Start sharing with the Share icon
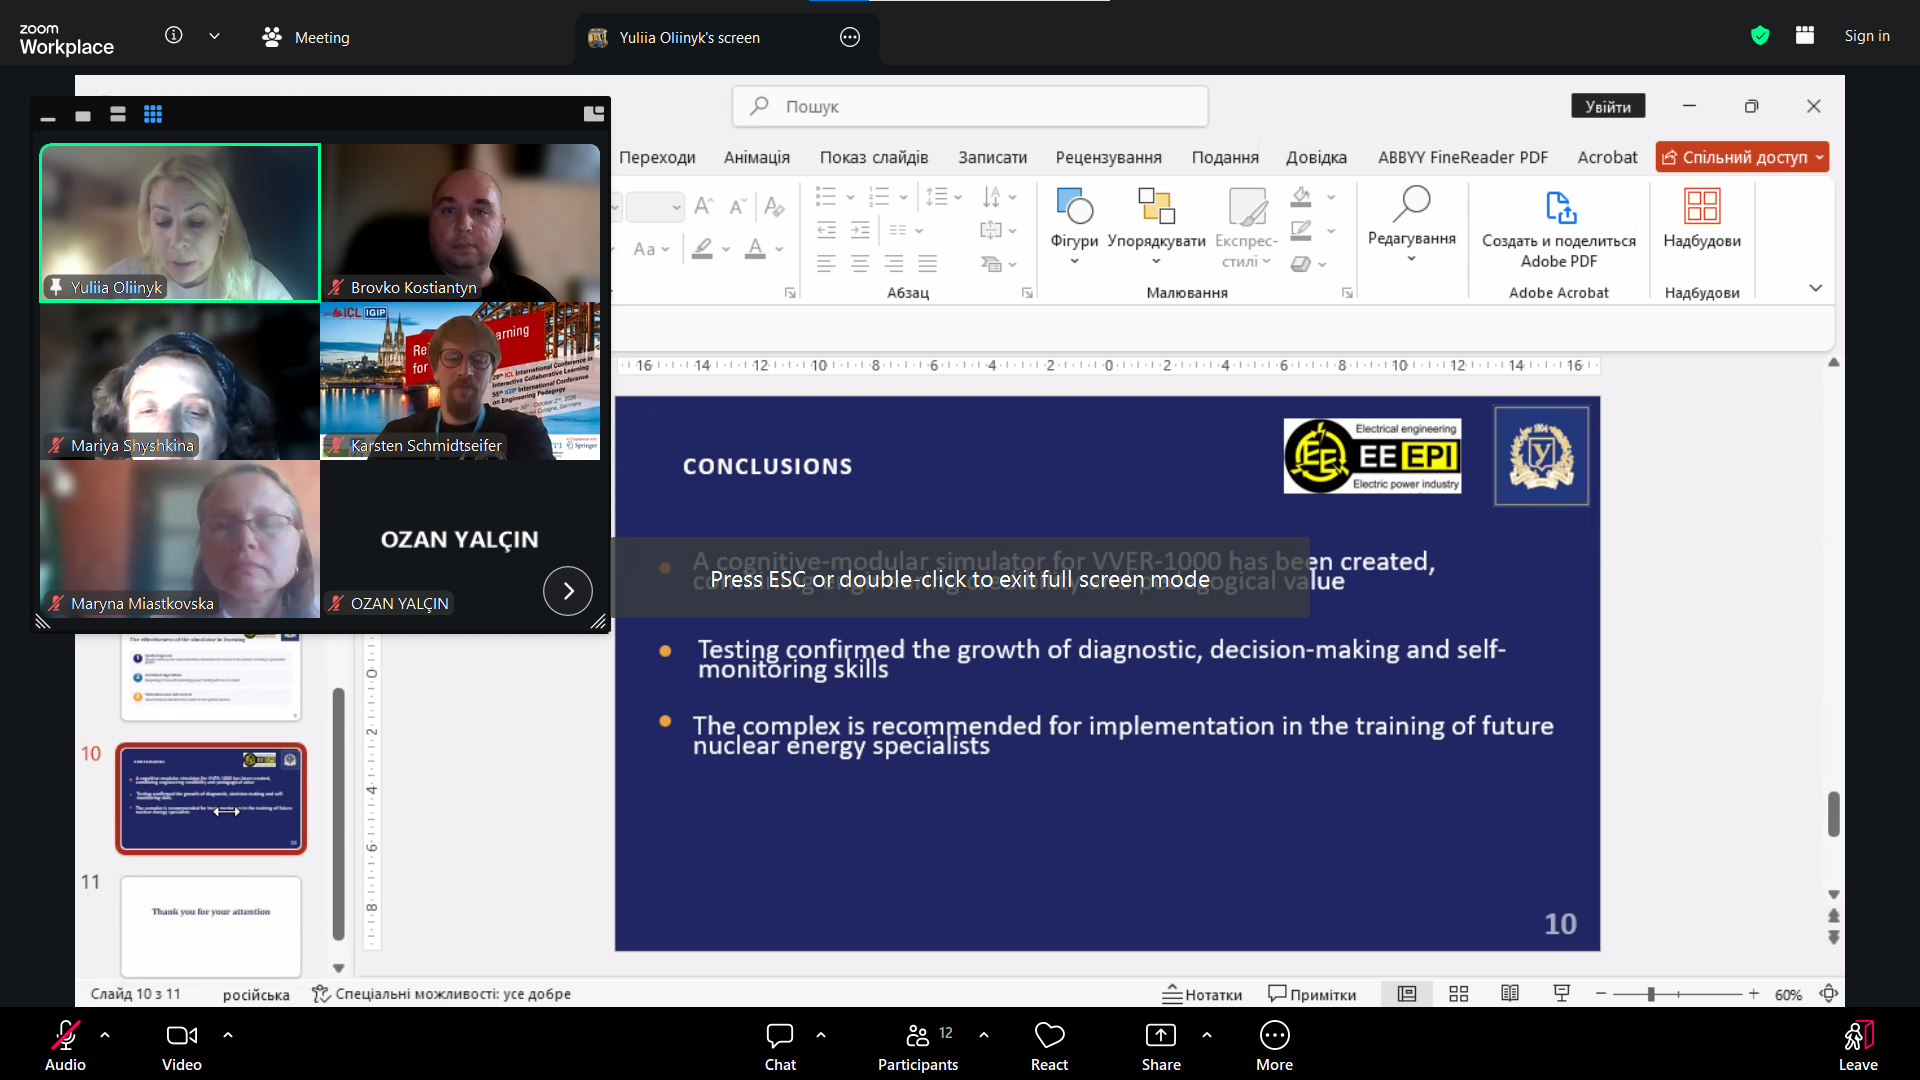Viewport: 1920px width, 1080px height. click(x=1160, y=1036)
